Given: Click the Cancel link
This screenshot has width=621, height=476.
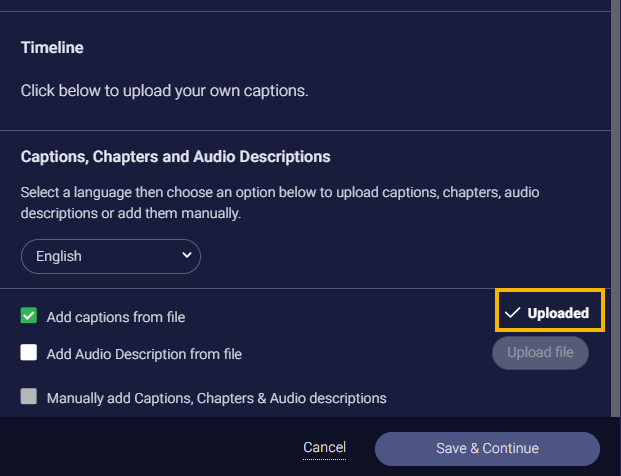Looking at the screenshot, I should click(324, 448).
